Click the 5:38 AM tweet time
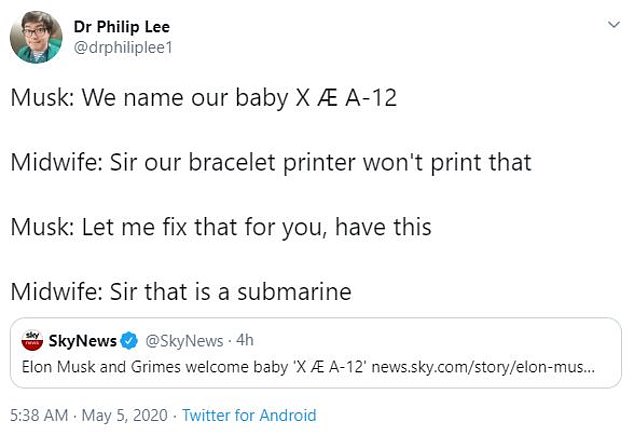This screenshot has height=435, width=634. click(x=38, y=414)
